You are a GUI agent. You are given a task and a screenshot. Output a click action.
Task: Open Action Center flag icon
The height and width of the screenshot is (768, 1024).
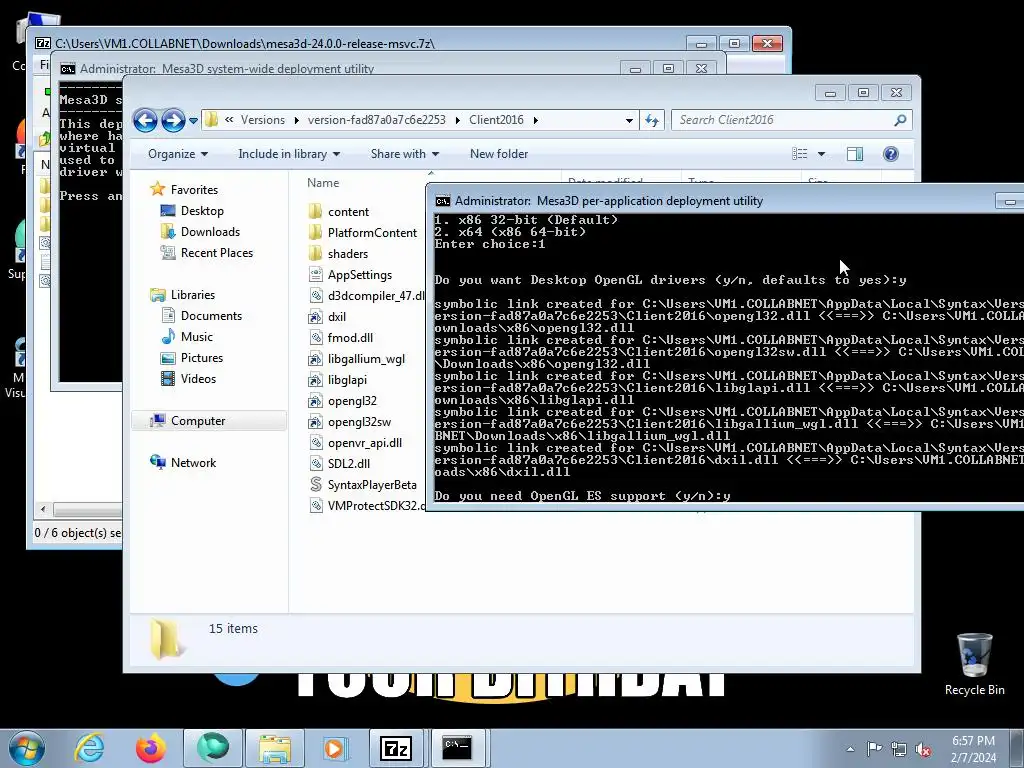coord(874,749)
